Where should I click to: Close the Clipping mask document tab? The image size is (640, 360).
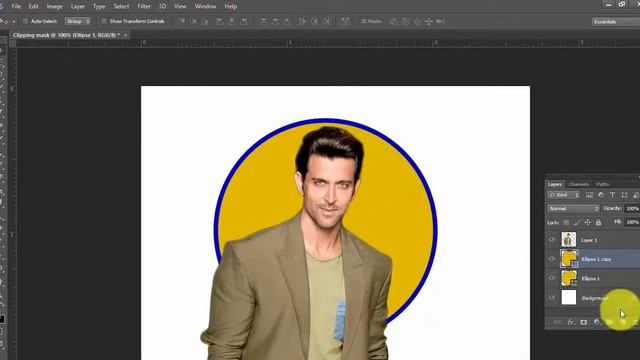click(125, 35)
